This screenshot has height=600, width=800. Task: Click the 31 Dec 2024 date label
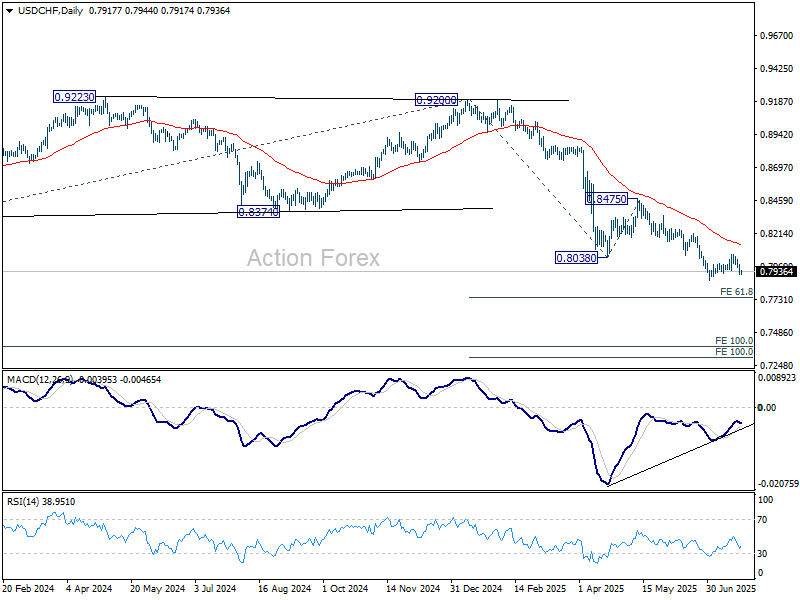pos(476,589)
